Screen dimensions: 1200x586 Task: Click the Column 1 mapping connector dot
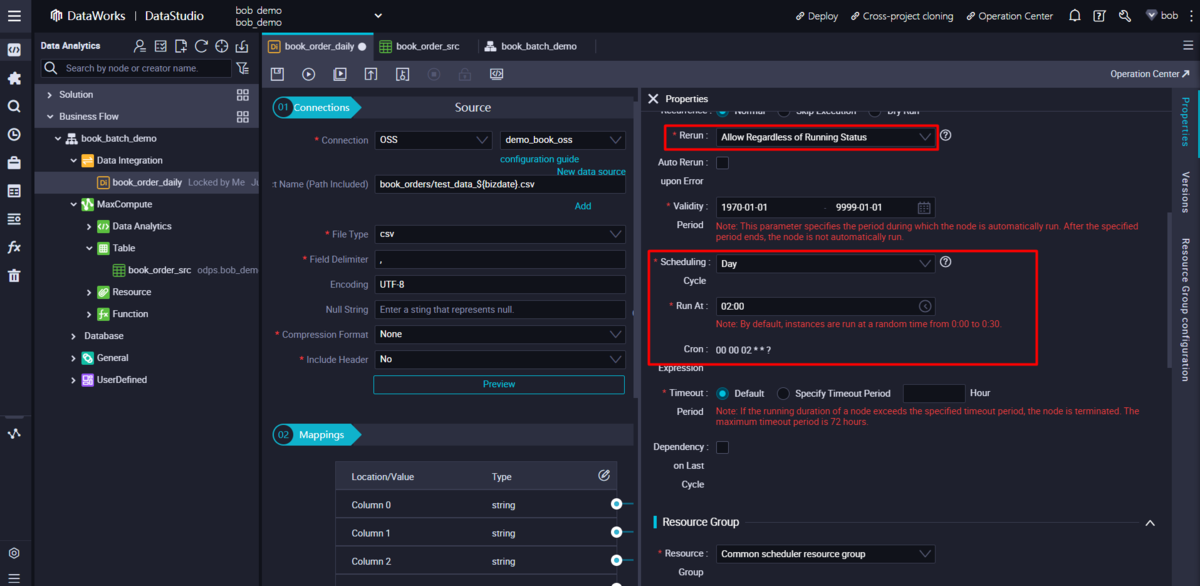[617, 532]
